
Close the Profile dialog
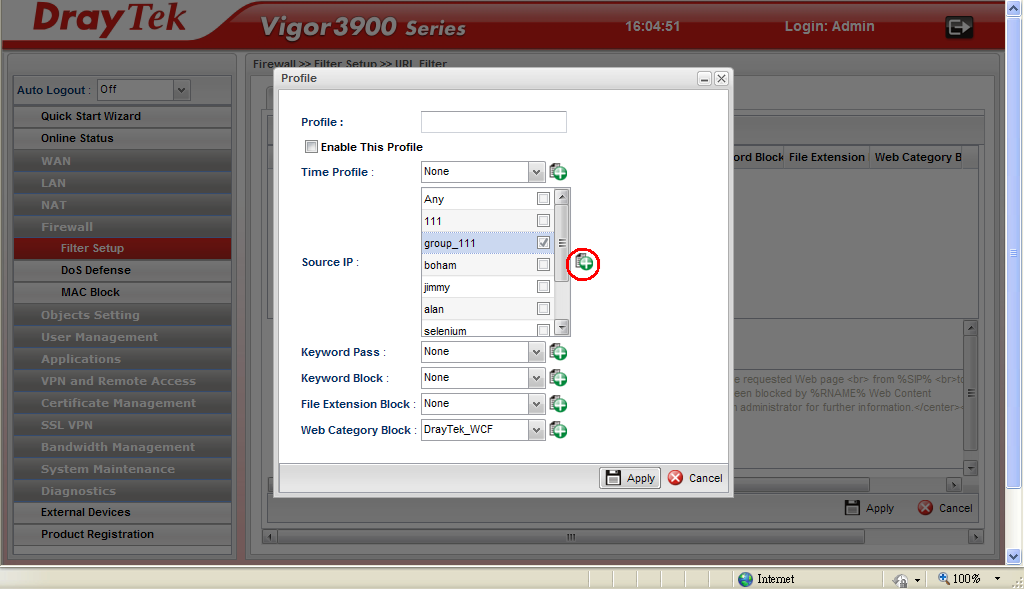721,79
